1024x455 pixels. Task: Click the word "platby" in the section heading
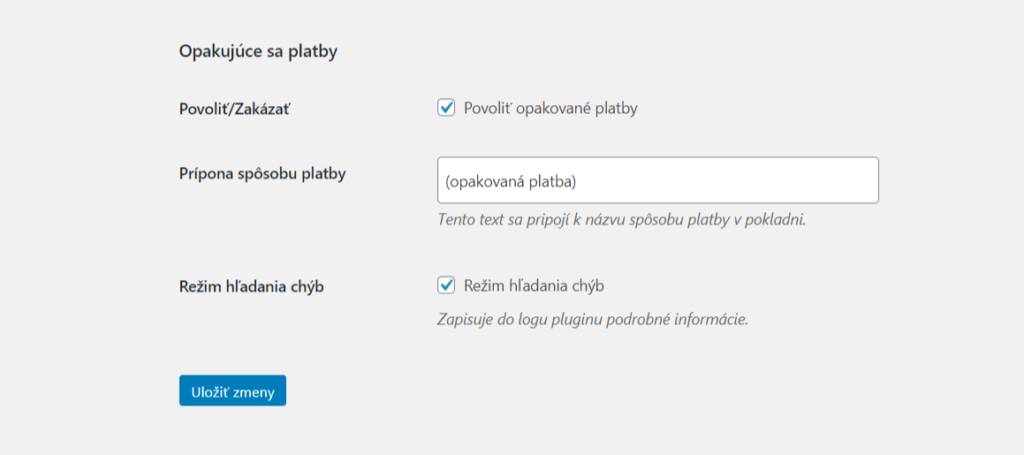click(312, 51)
